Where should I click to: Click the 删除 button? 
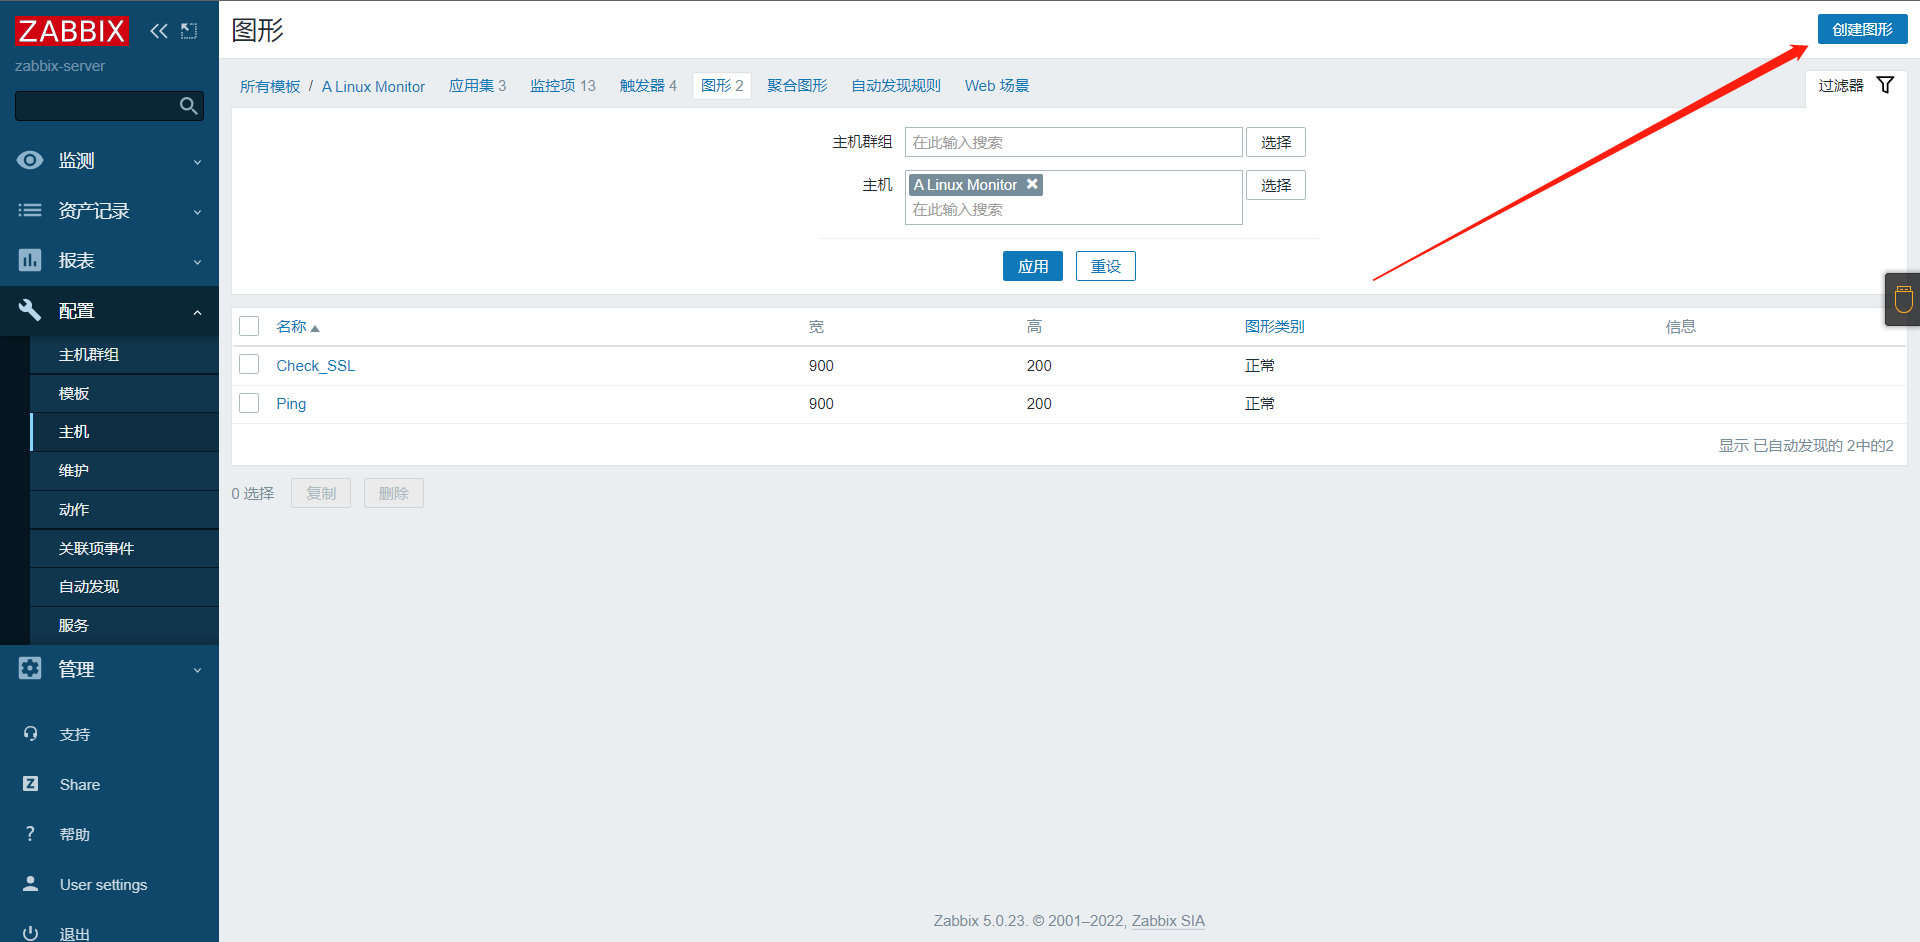coord(394,493)
